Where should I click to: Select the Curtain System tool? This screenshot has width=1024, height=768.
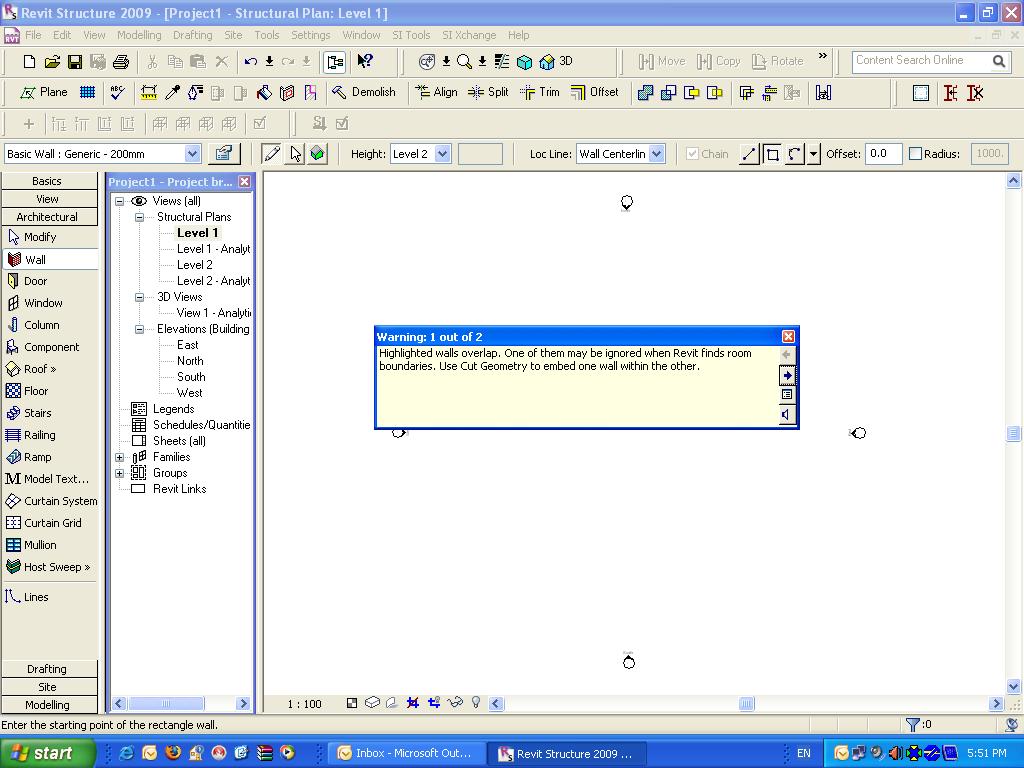pos(52,501)
